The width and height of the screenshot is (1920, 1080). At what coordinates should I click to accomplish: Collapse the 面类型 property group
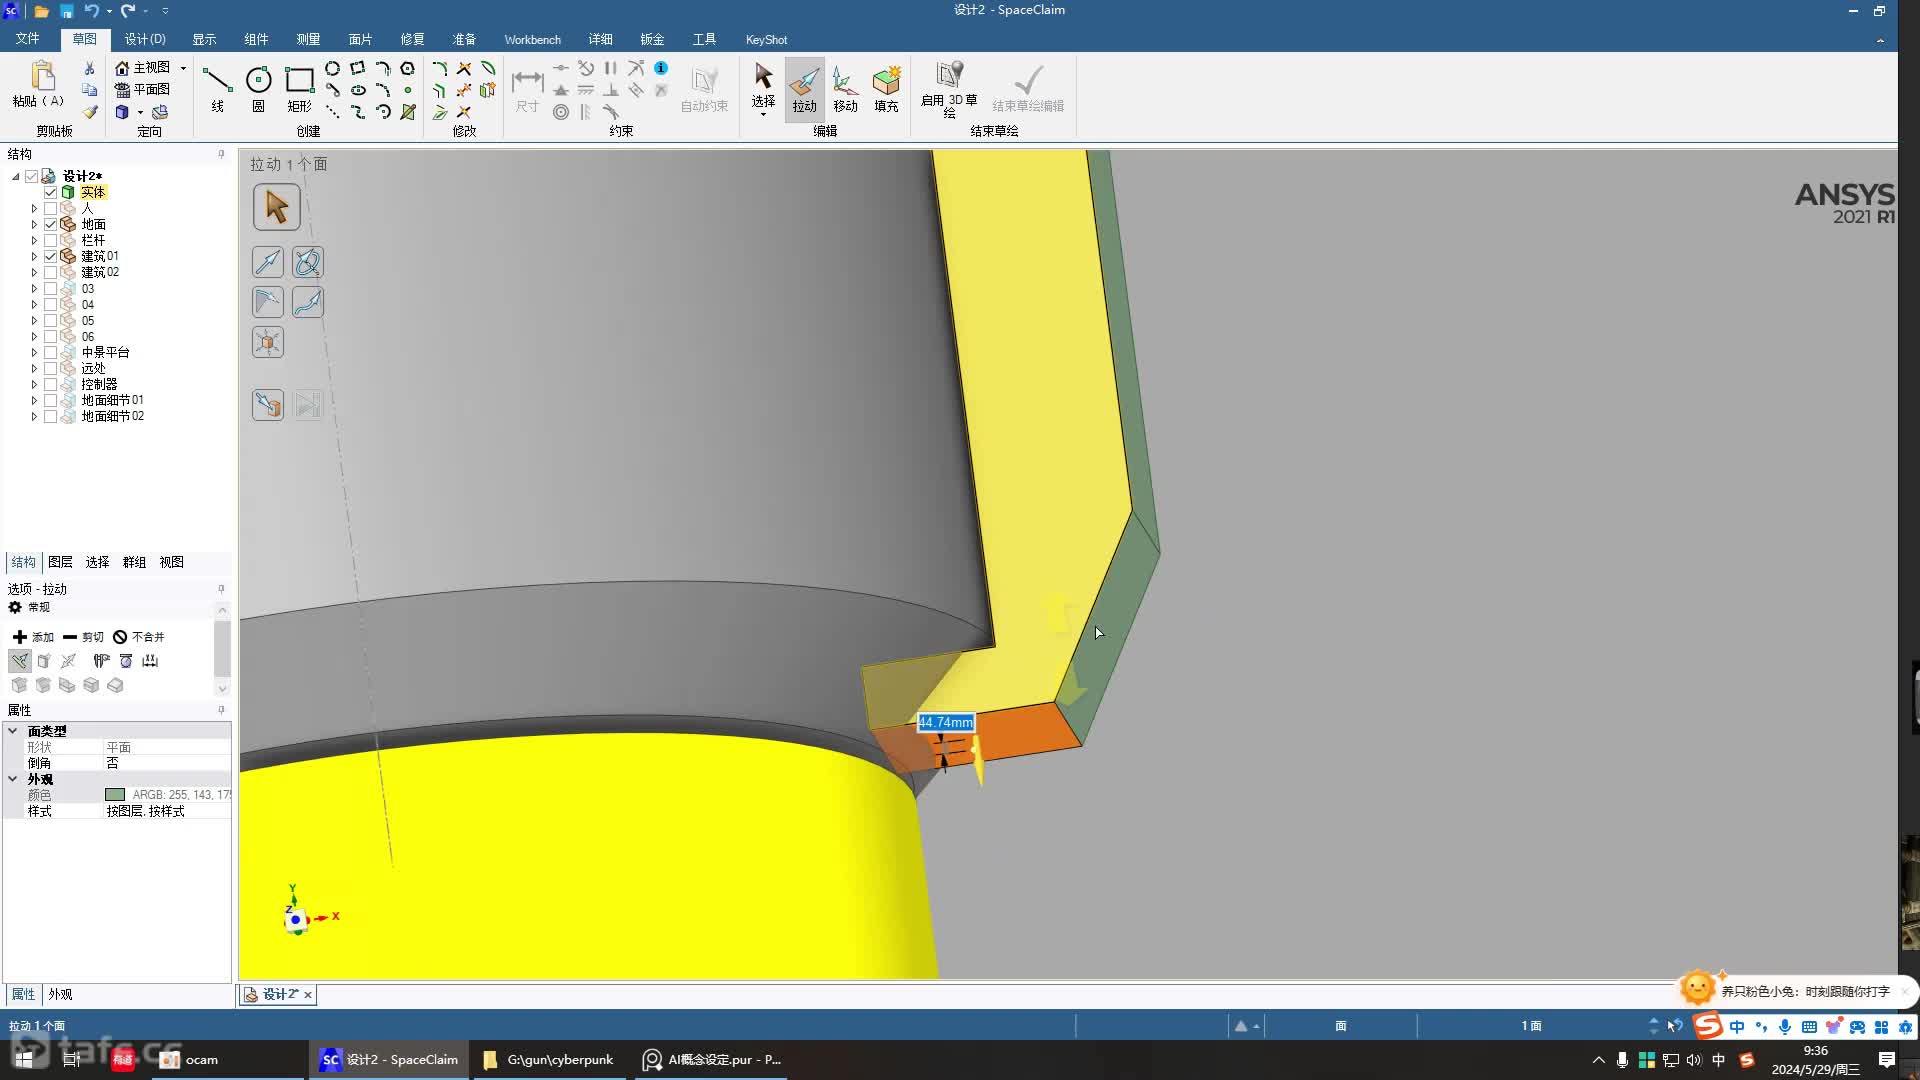[13, 731]
